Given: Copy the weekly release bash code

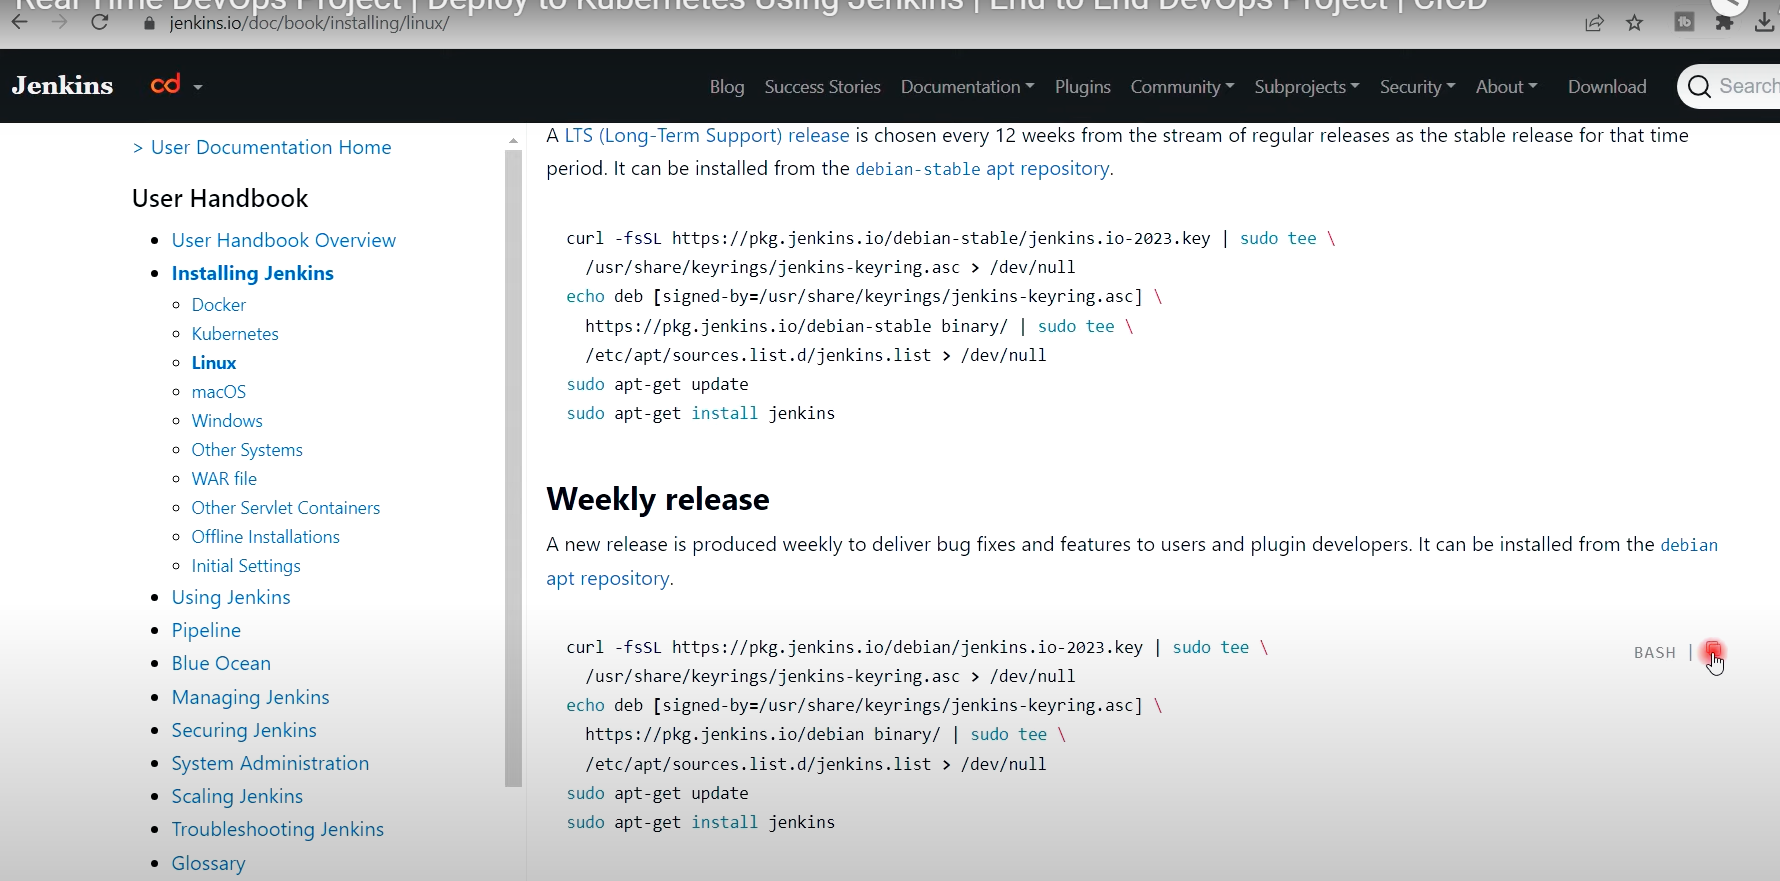Looking at the screenshot, I should tap(1713, 651).
